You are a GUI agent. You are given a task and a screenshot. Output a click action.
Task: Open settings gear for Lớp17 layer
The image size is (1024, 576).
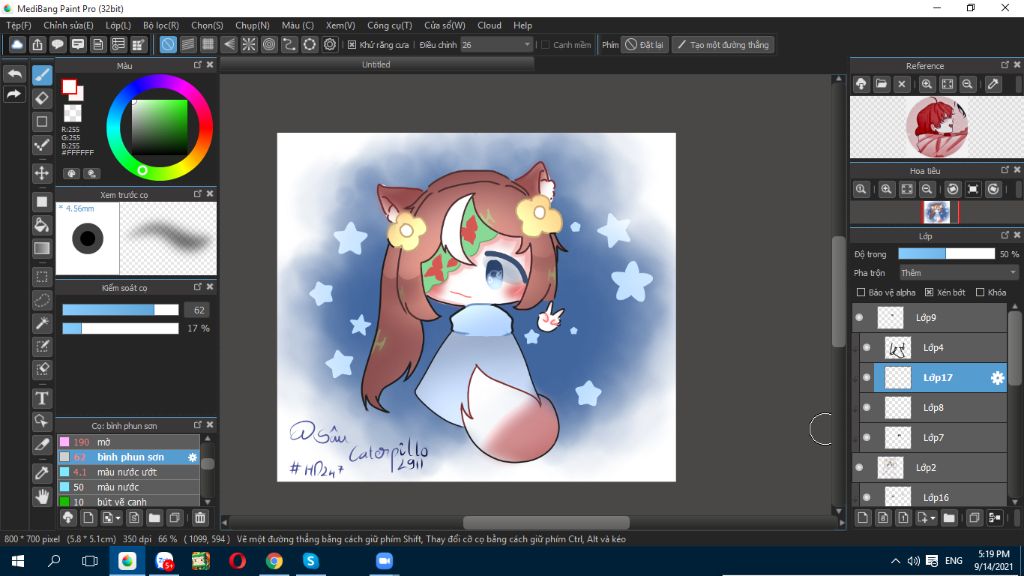997,377
